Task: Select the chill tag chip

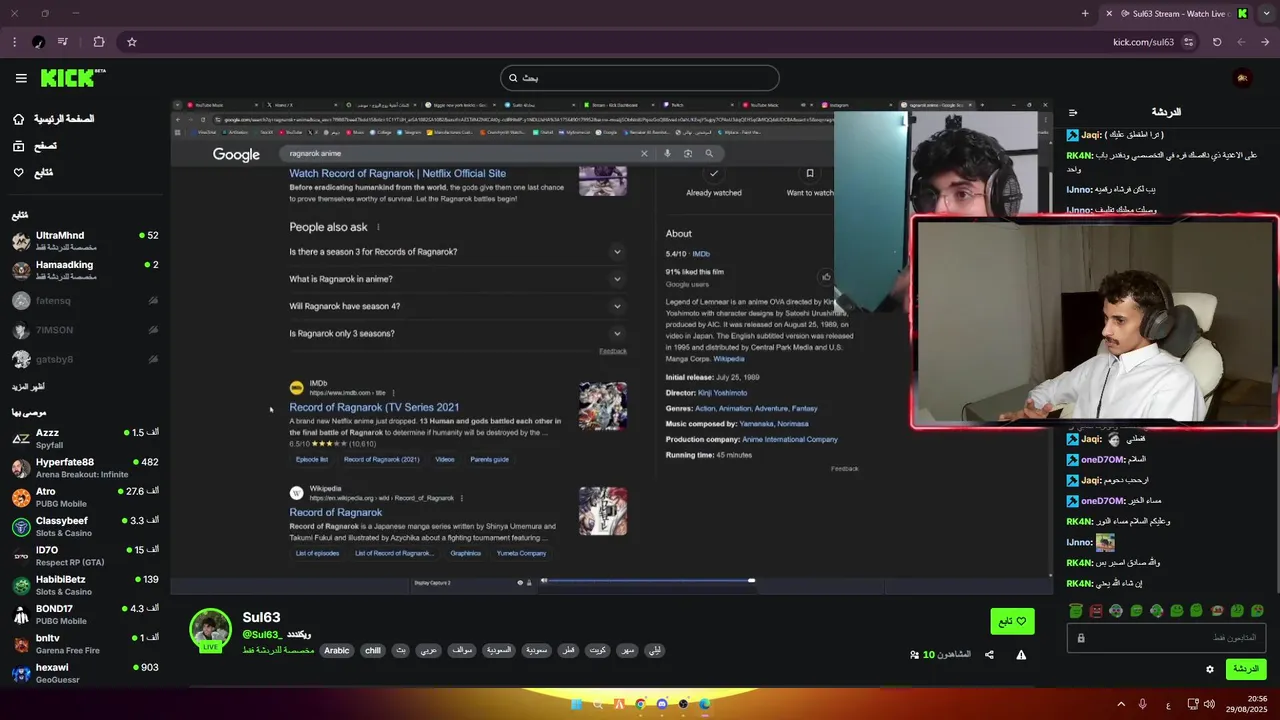Action: click(x=373, y=650)
